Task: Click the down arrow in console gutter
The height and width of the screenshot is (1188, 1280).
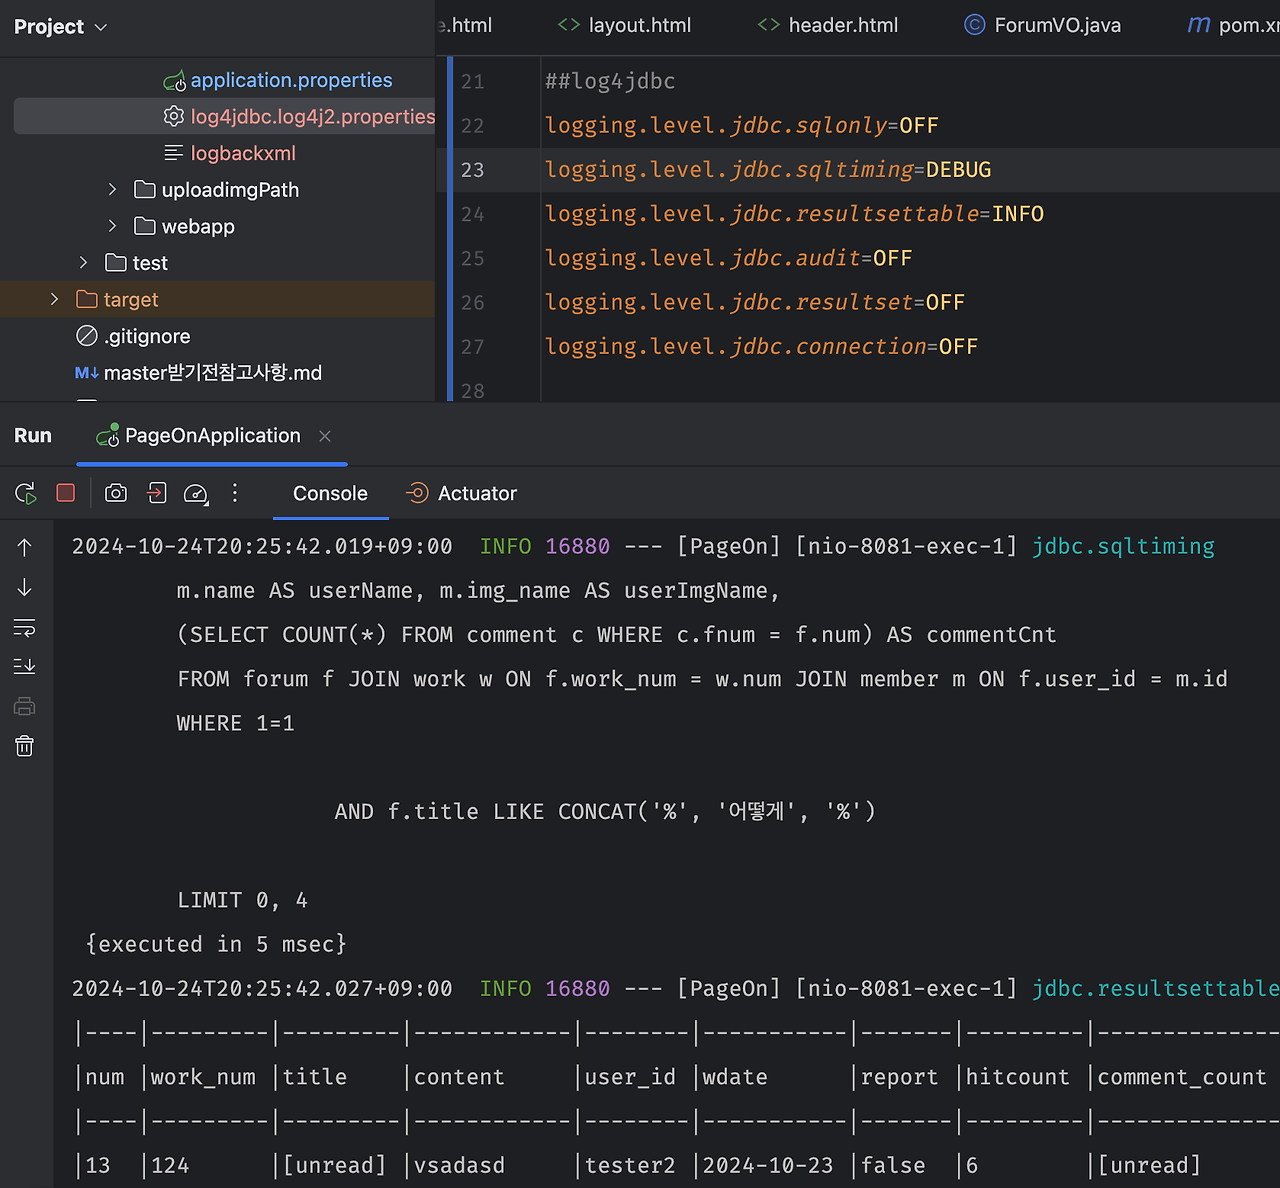Action: 25,587
